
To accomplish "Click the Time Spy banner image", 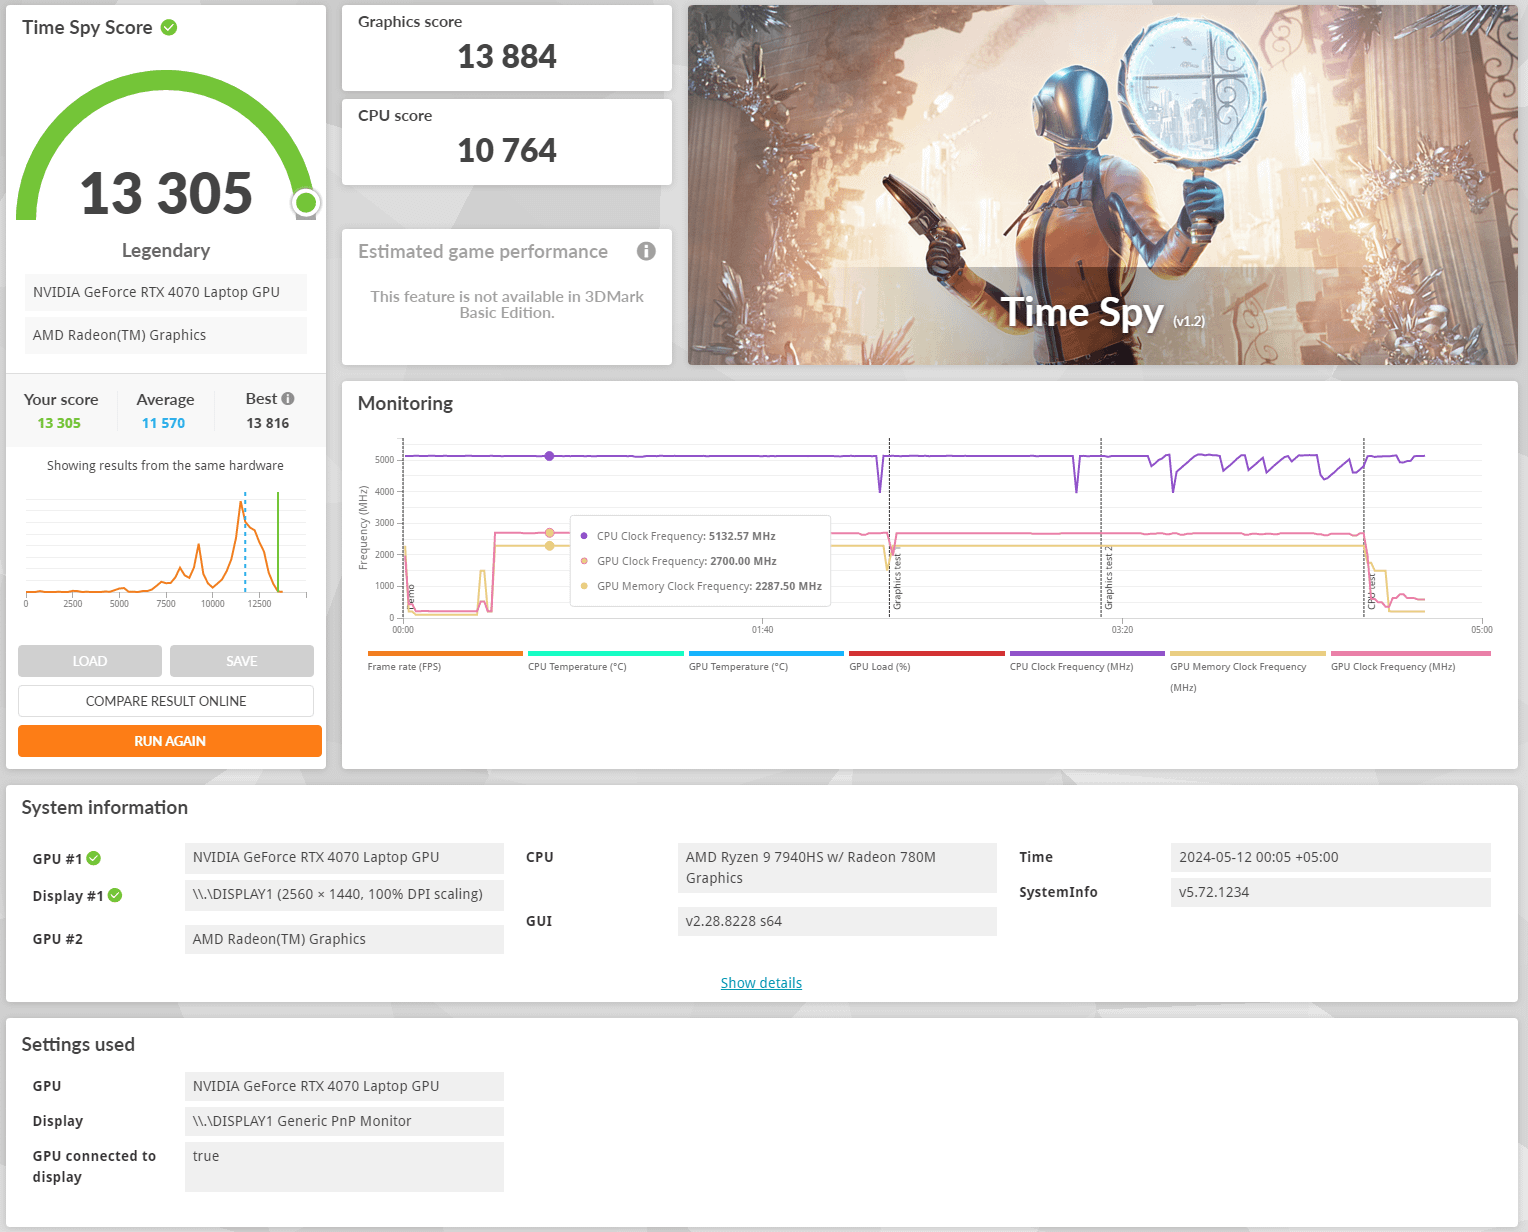I will pos(1102,185).
